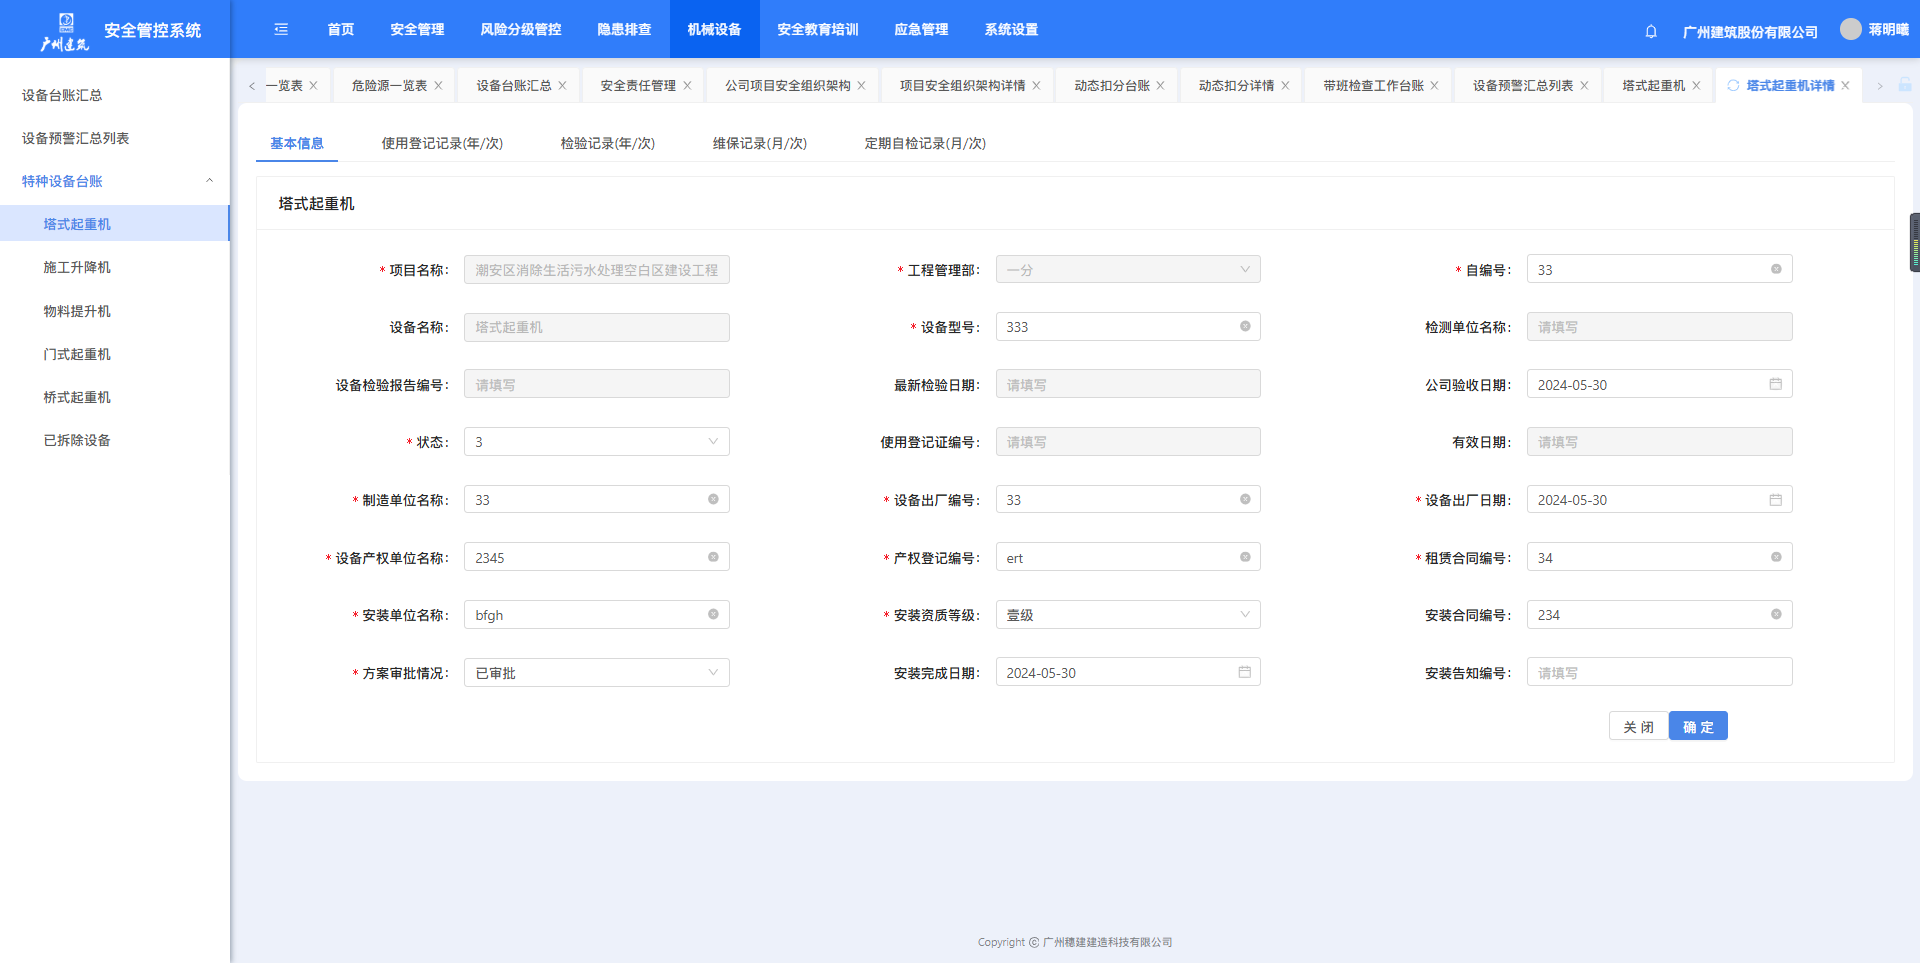Viewport: 1920px width, 963px height.
Task: Collapse sidebar with hamburger menu icon
Action: [x=281, y=30]
